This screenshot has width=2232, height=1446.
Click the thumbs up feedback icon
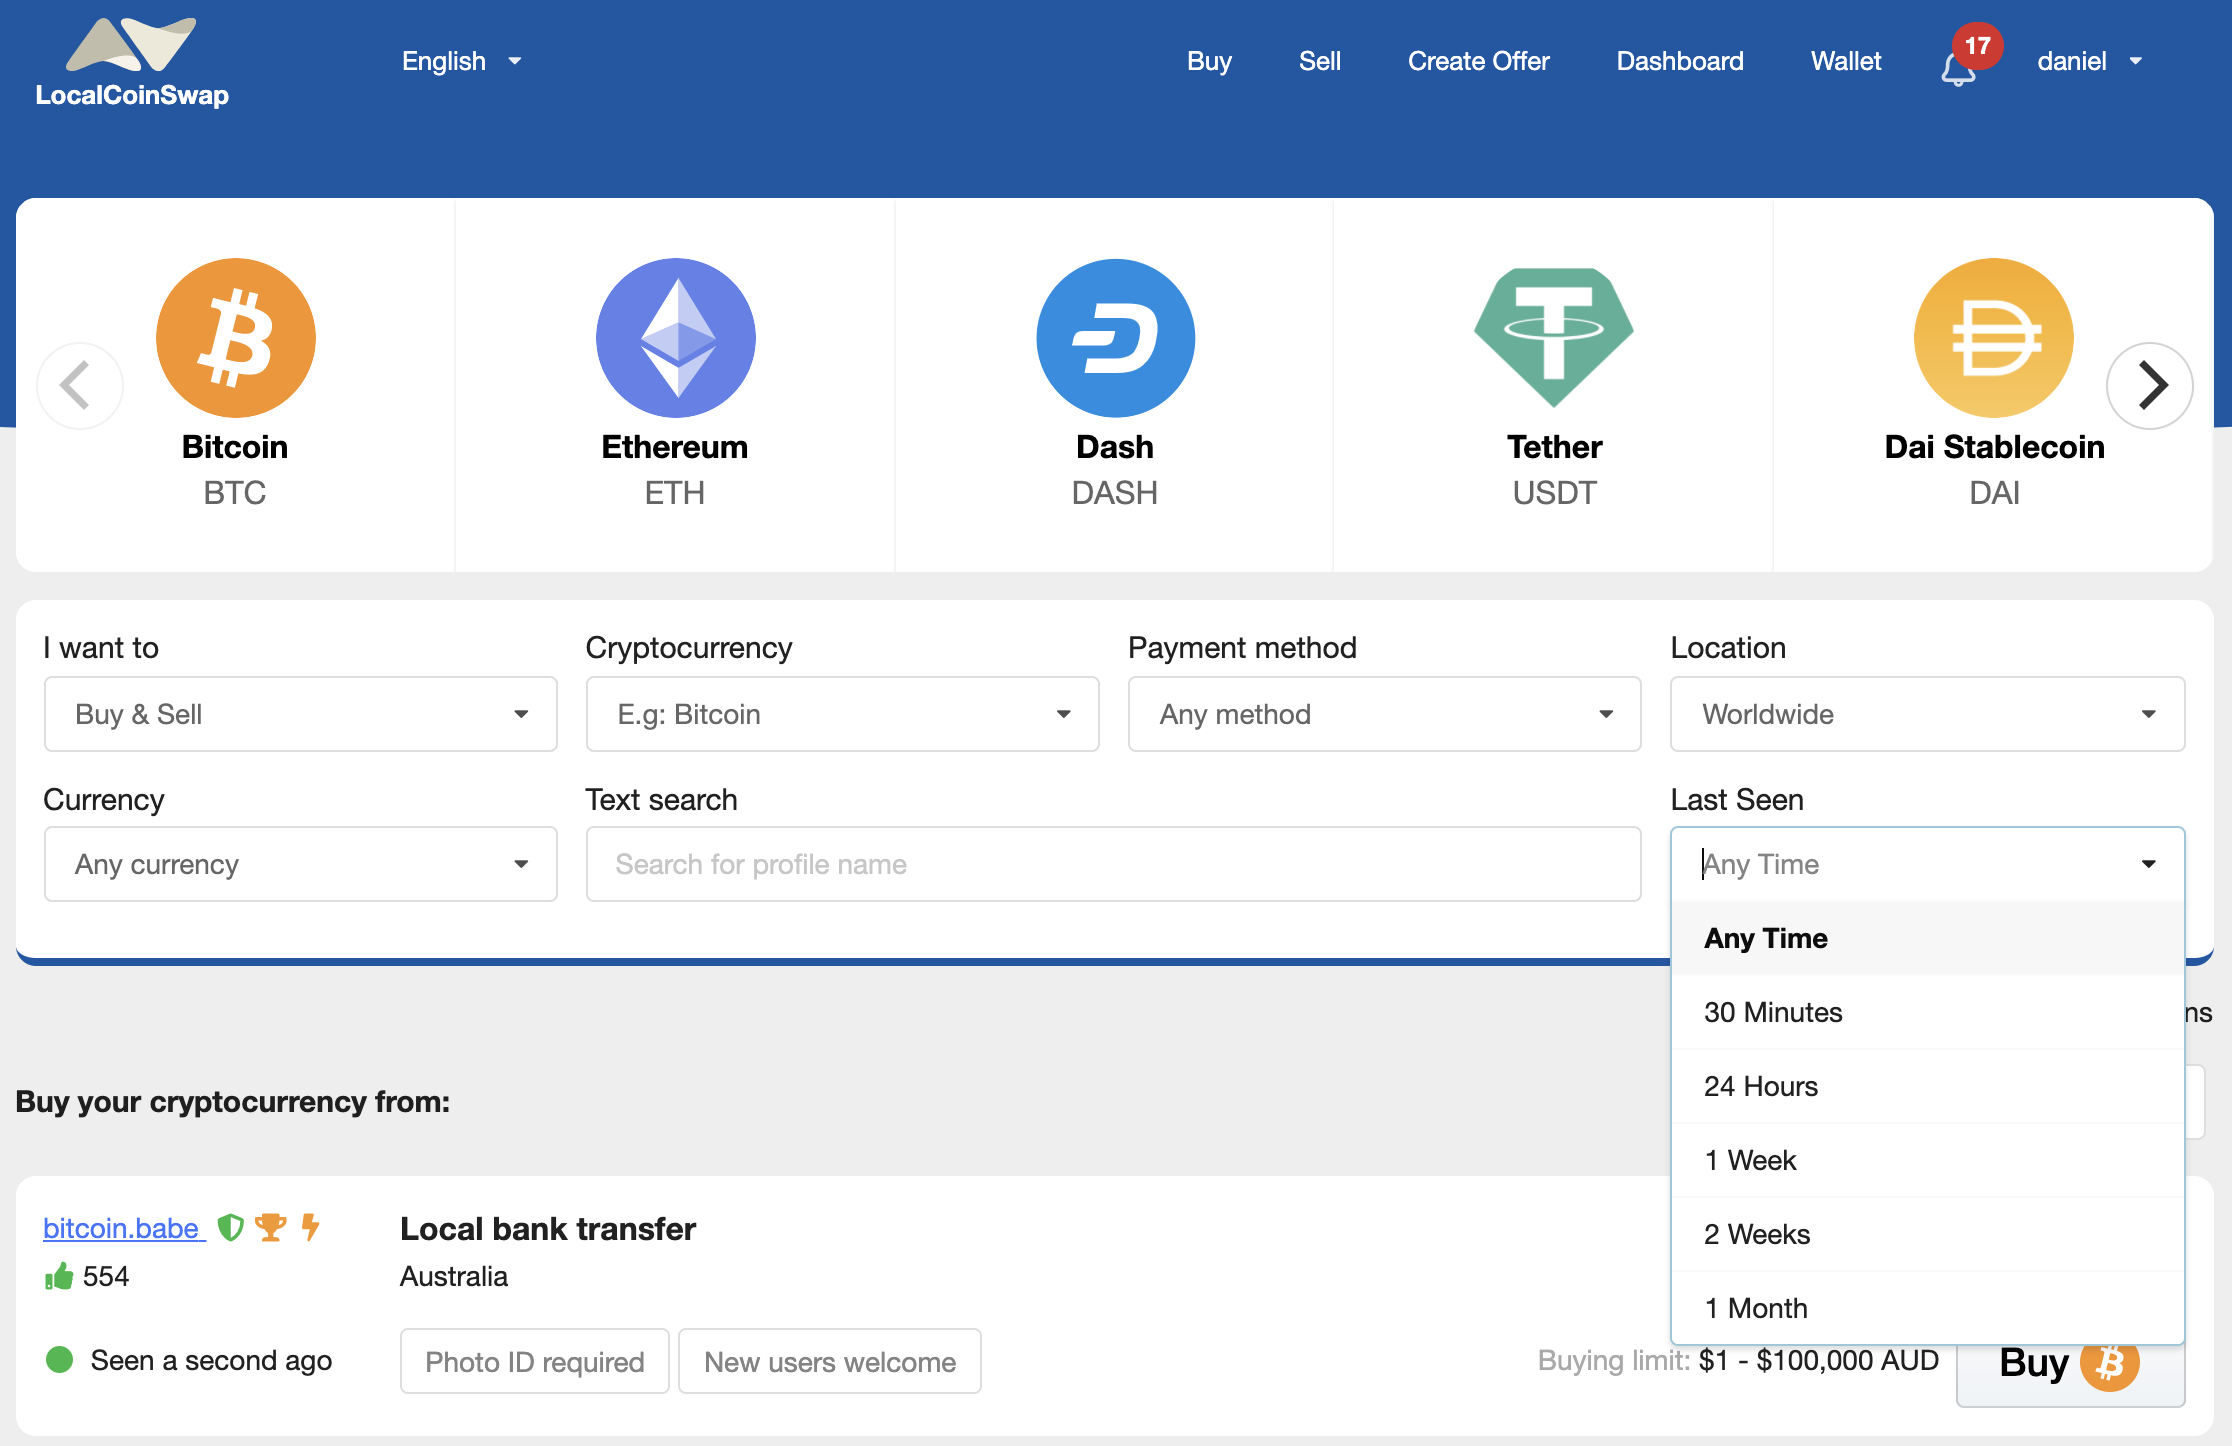(x=59, y=1276)
